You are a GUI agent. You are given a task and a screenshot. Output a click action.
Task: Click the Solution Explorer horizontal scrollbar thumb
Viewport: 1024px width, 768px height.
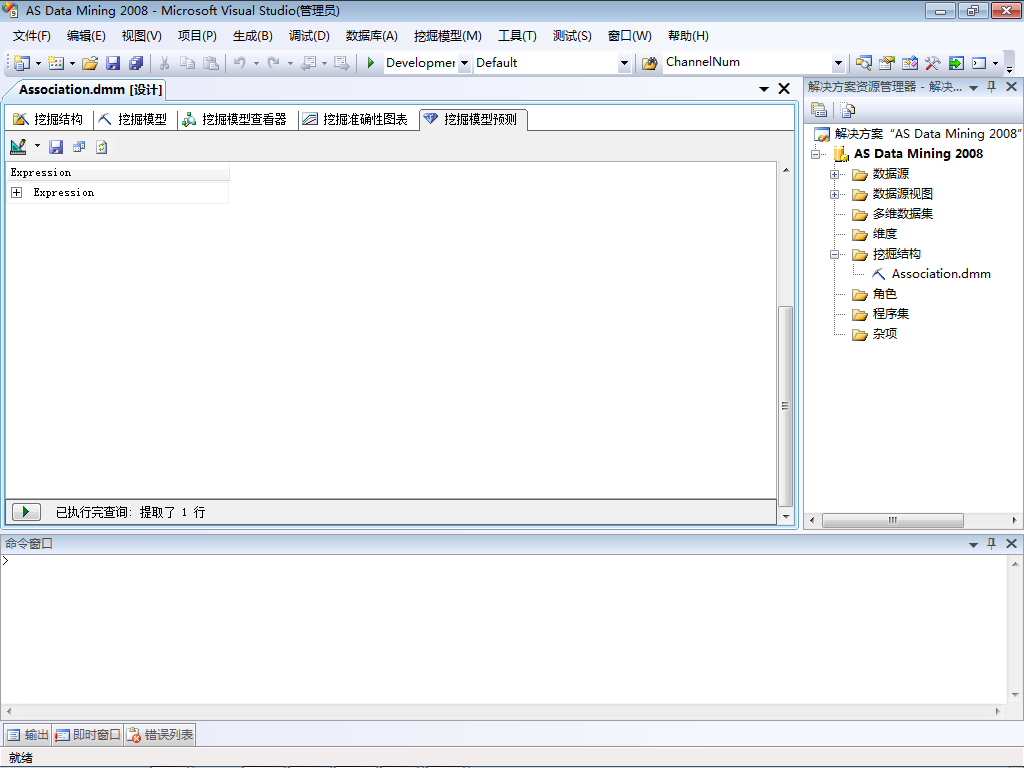tap(893, 520)
